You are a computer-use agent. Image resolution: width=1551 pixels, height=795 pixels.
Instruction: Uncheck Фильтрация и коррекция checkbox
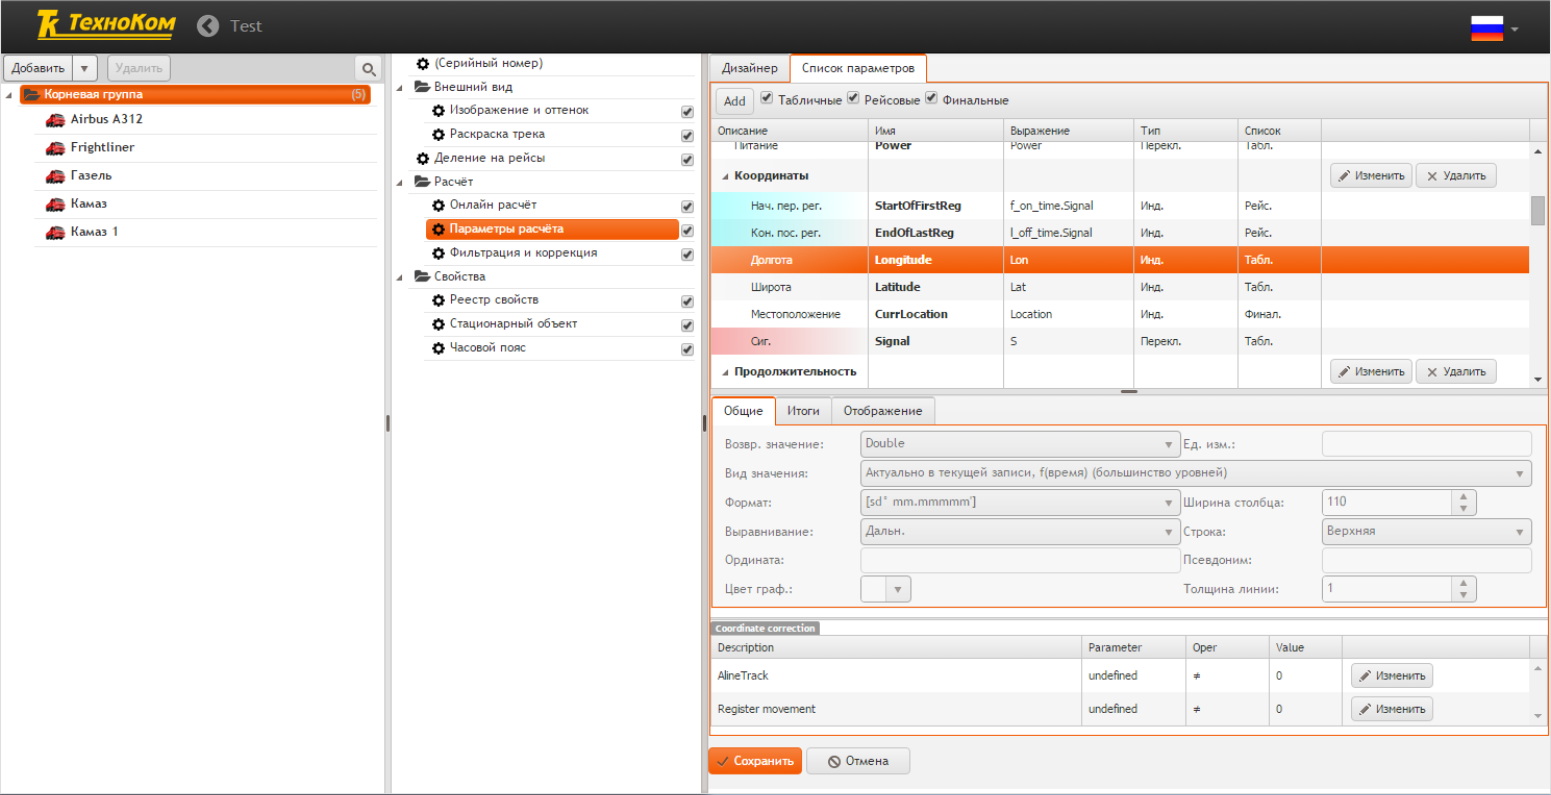687,255
